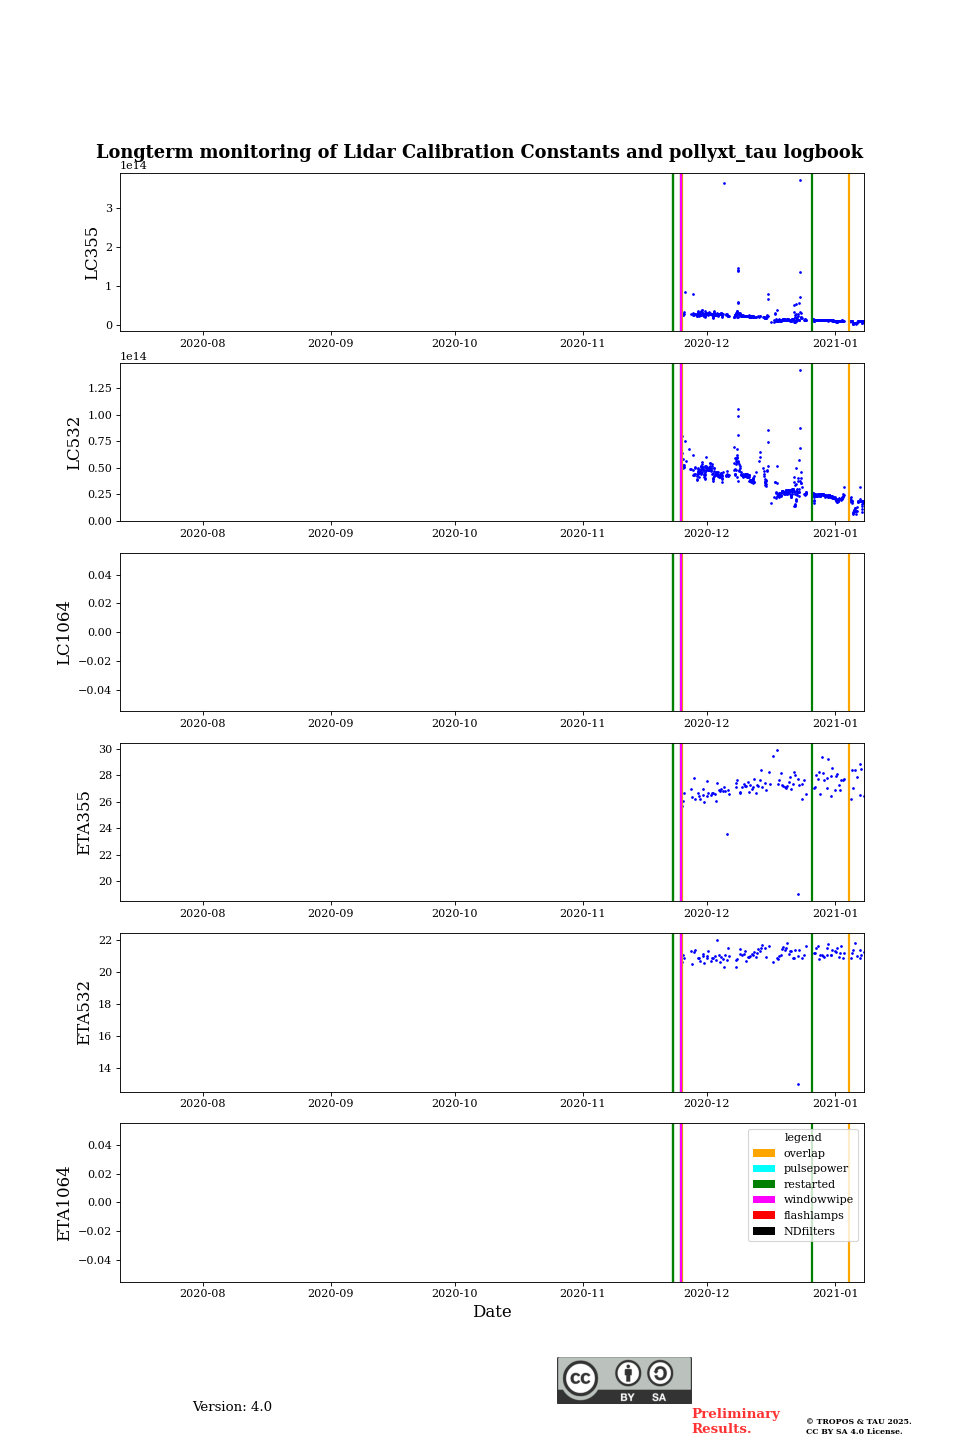This screenshot has width=960, height=1440.
Task: Click the green restarted legend swatch
Action: coord(764,1184)
